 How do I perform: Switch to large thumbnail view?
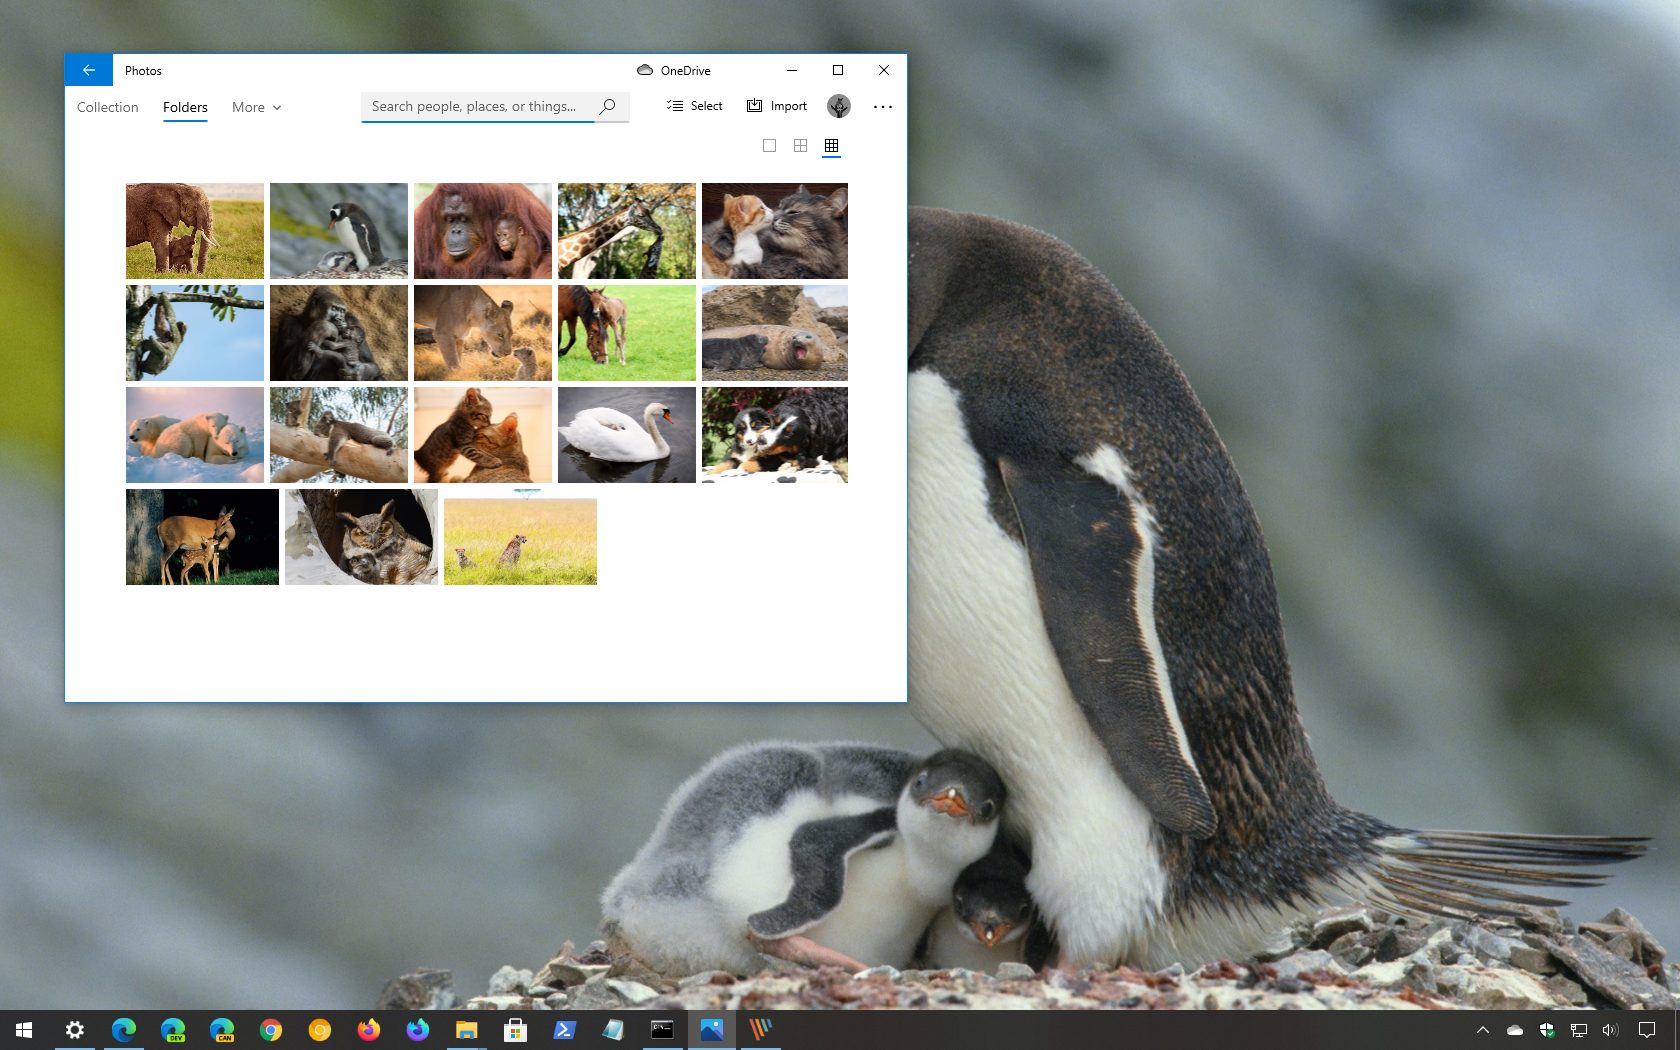coord(768,145)
